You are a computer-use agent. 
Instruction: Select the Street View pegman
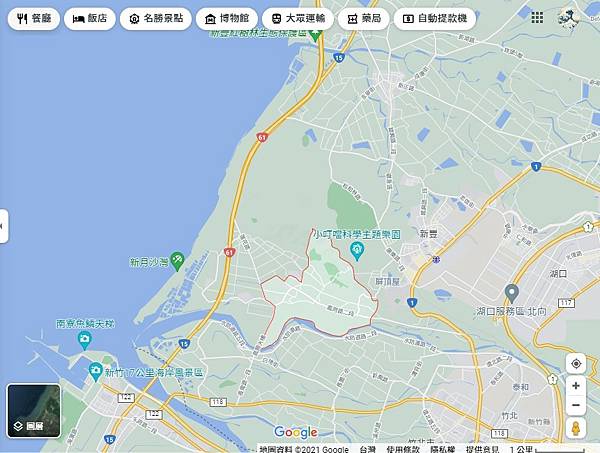pyautogui.click(x=576, y=428)
